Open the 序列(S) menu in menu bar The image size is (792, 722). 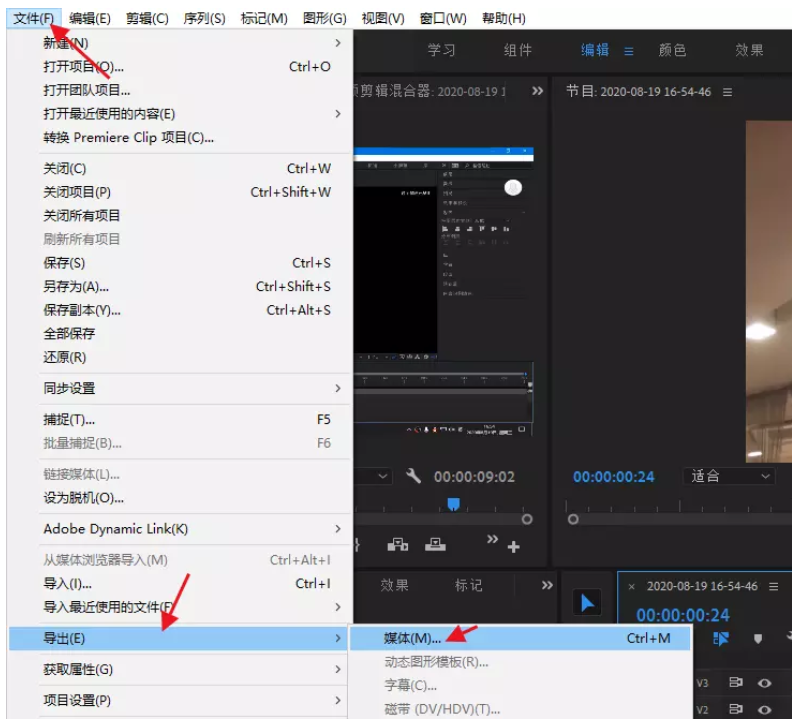click(204, 18)
